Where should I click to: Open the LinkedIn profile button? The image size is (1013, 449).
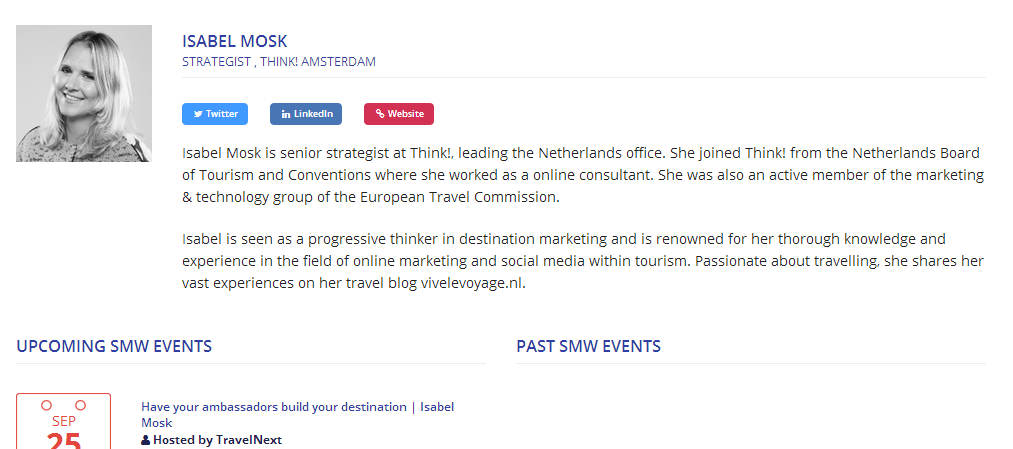[x=306, y=114]
